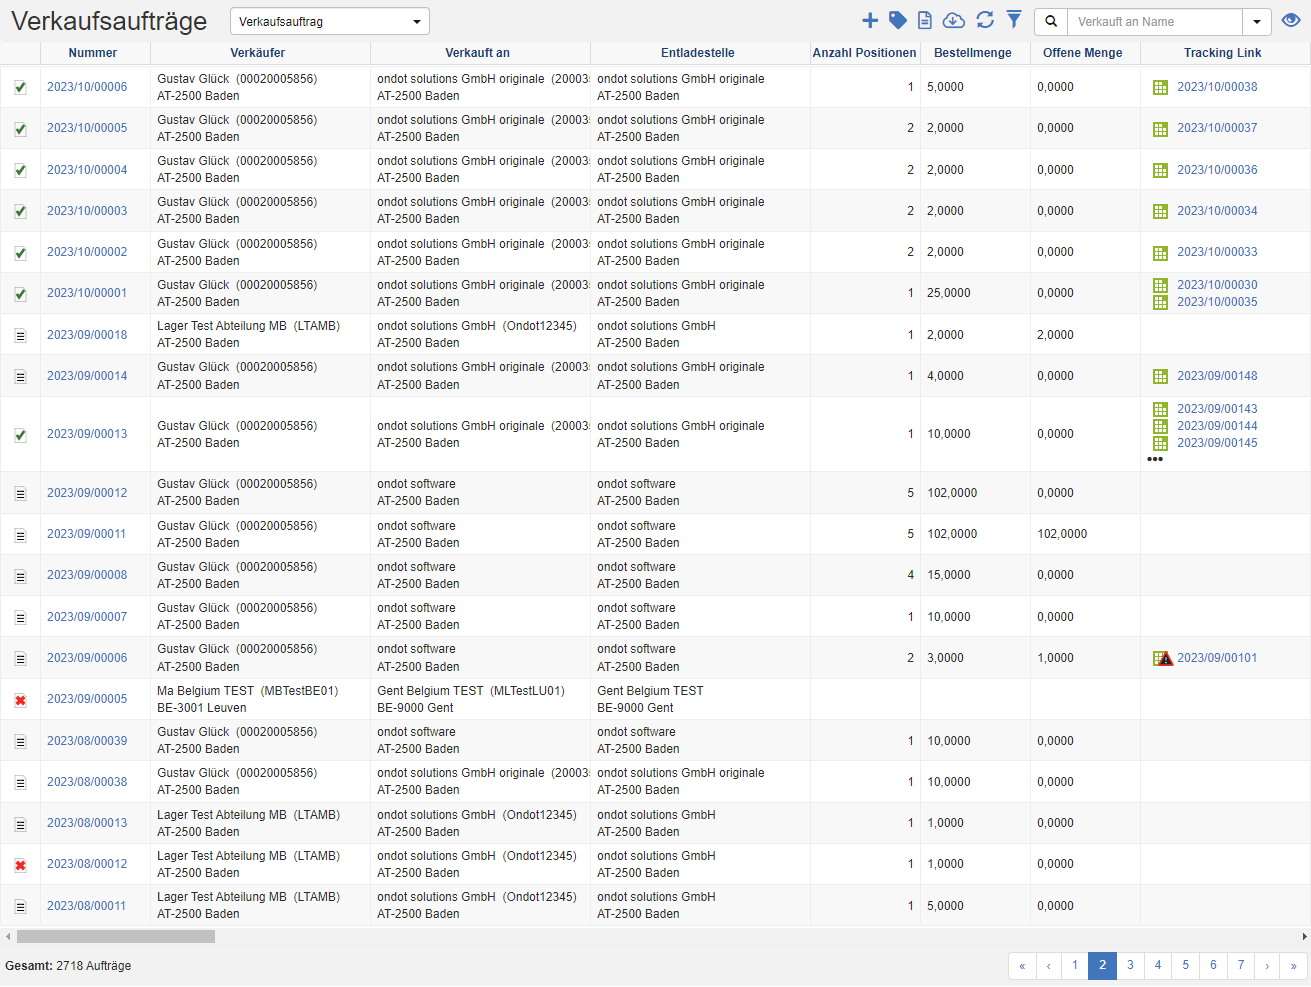Open the Verkaufsauftrag dropdown

pyautogui.click(x=329, y=22)
